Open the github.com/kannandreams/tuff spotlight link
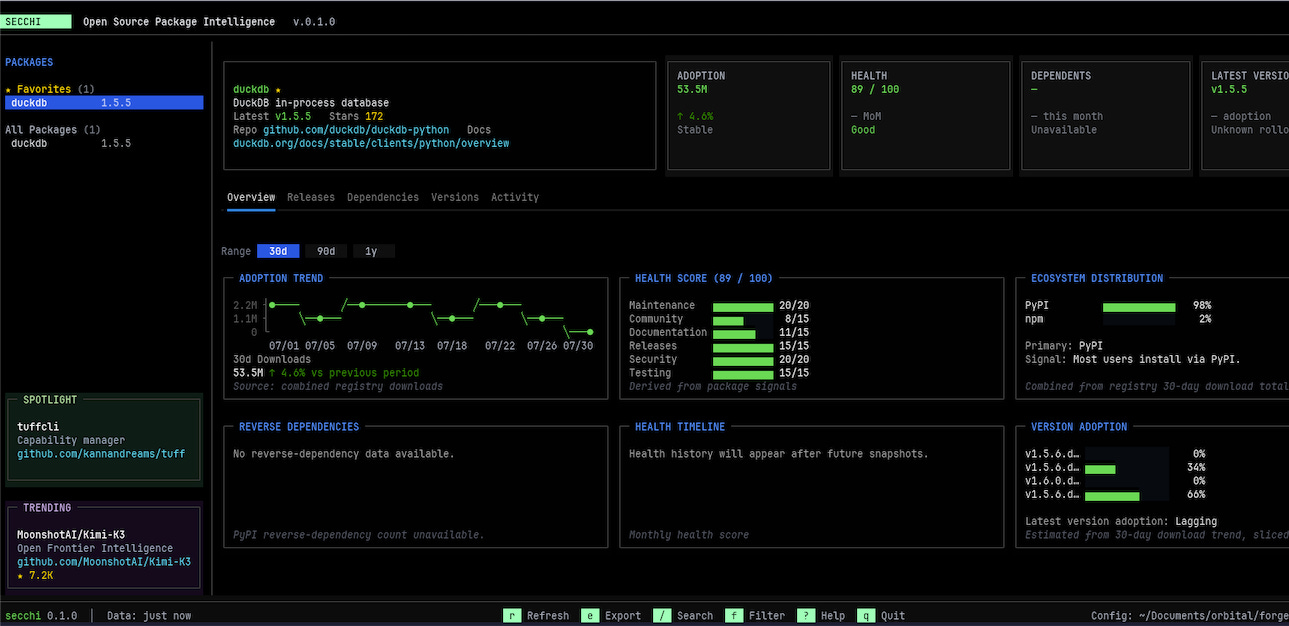The width and height of the screenshot is (1289, 626). (101, 454)
